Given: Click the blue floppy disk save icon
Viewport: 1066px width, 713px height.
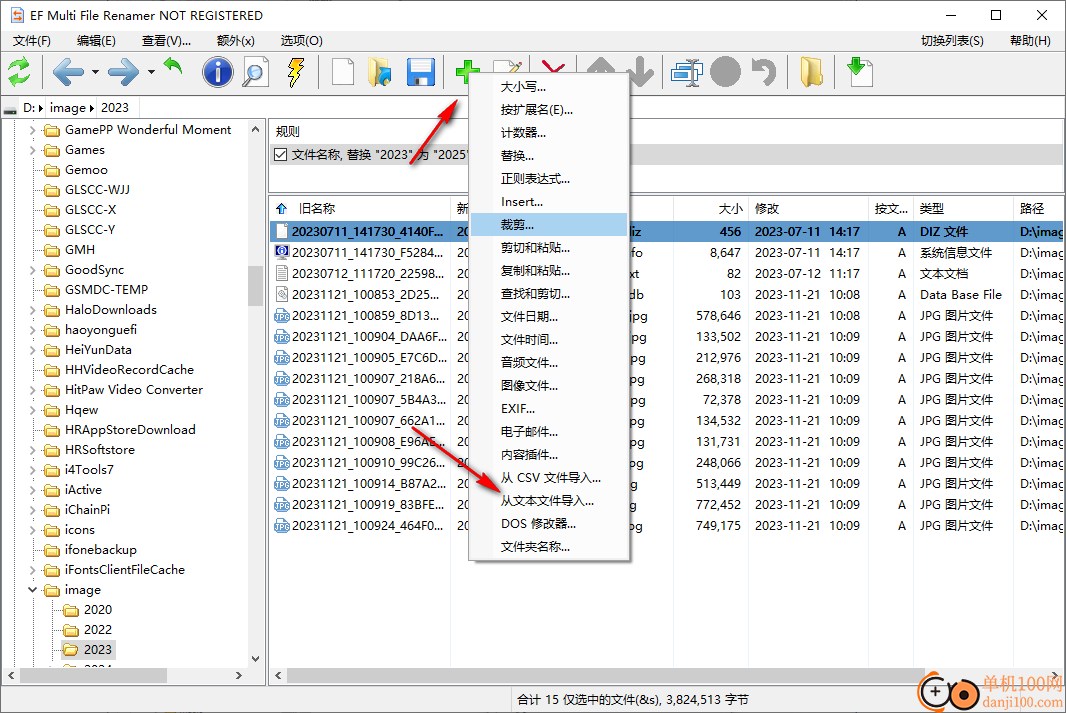Looking at the screenshot, I should pos(421,72).
